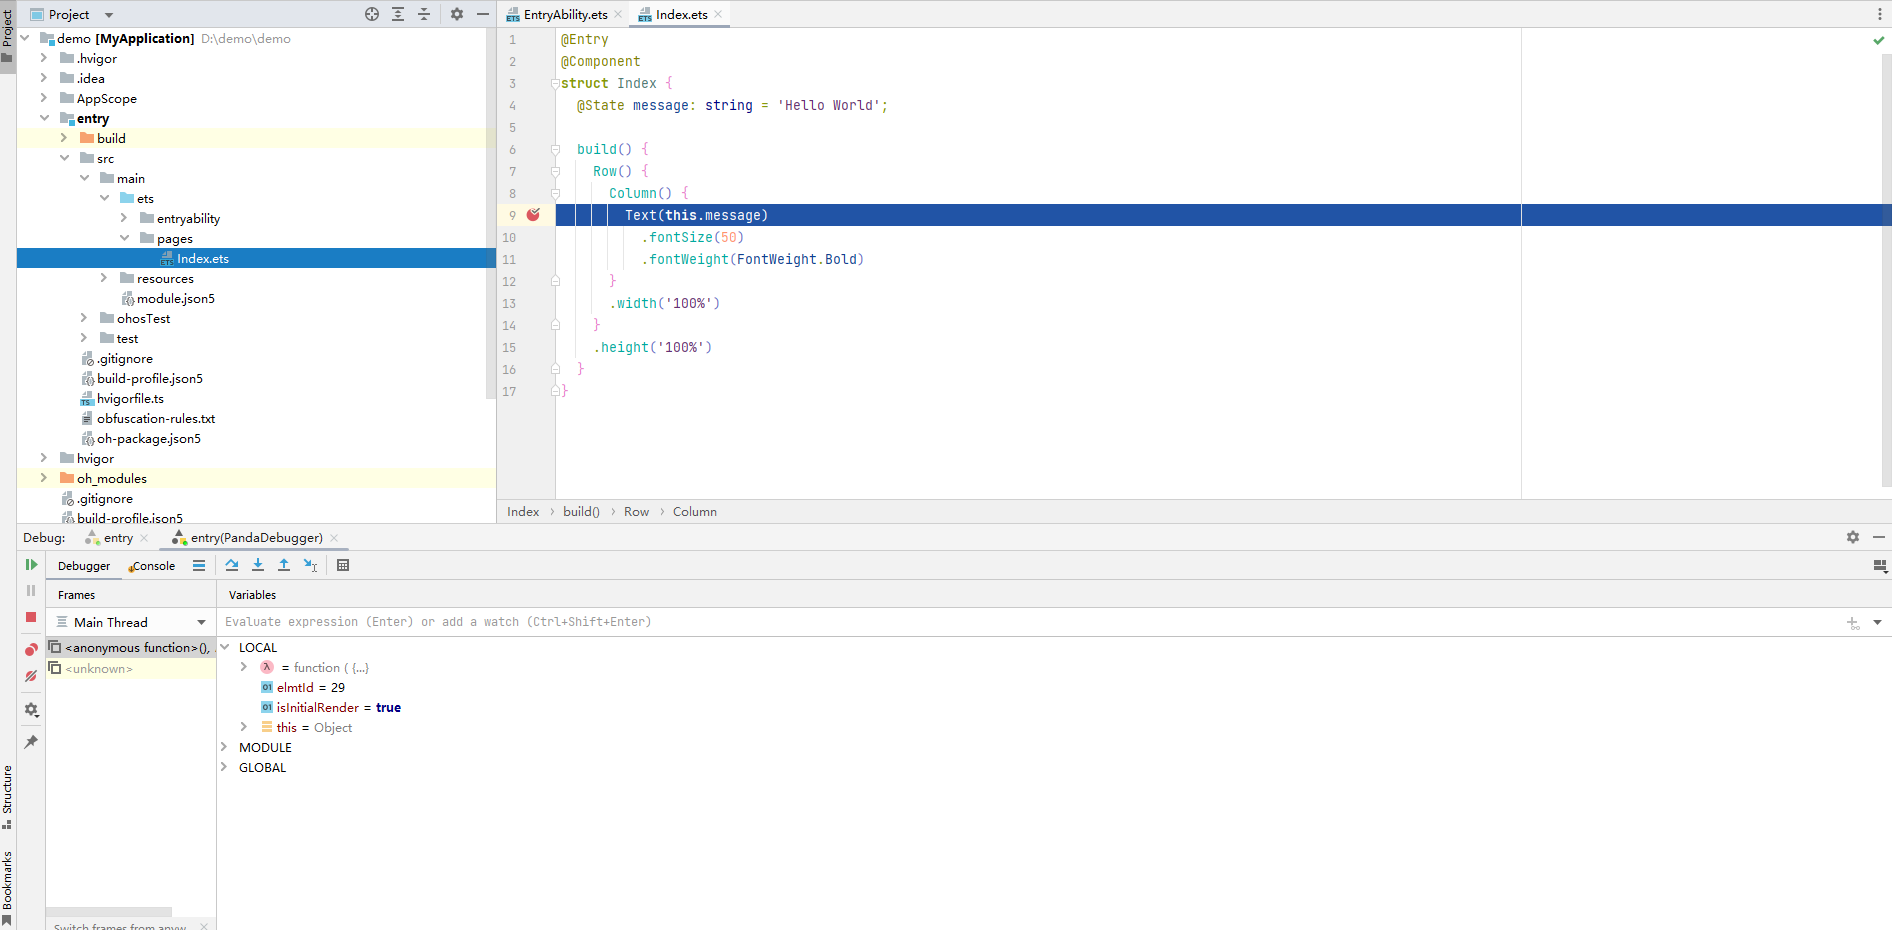This screenshot has width=1892, height=930.
Task: Close EntryAbility.ets editor tab
Action: (618, 14)
